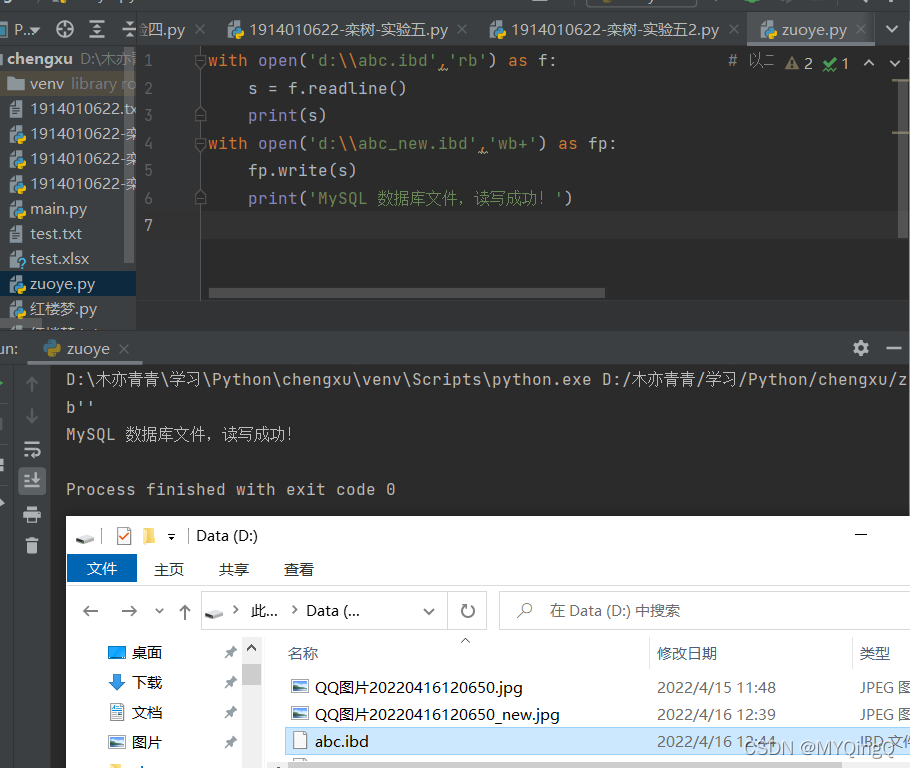The width and height of the screenshot is (910, 768).
Task: Click the search Data (D:) field
Action: (x=704, y=611)
